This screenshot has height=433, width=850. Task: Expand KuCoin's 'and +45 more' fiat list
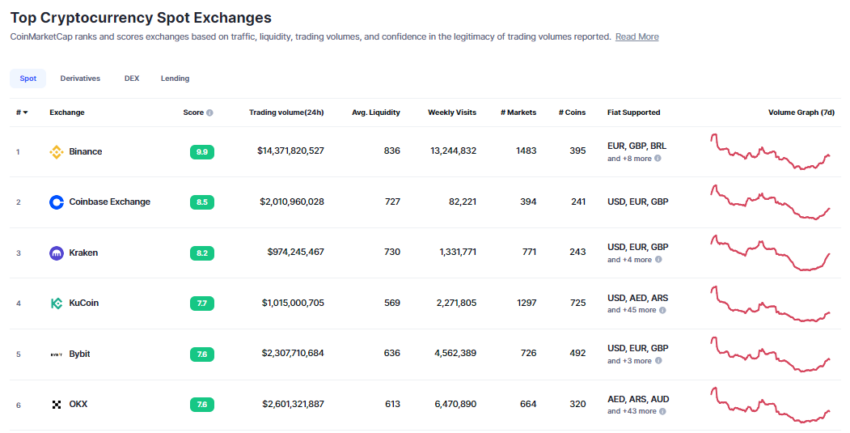632,310
